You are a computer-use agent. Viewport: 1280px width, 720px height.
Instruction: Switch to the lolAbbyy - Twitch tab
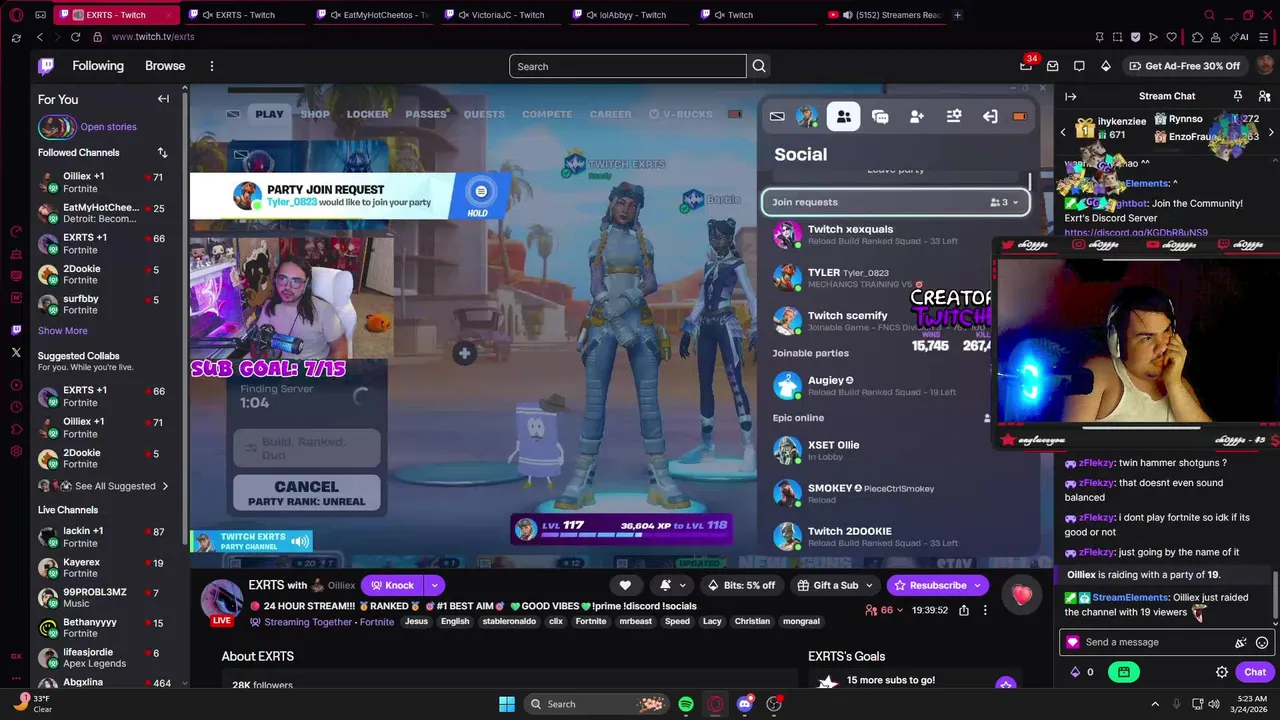[630, 15]
